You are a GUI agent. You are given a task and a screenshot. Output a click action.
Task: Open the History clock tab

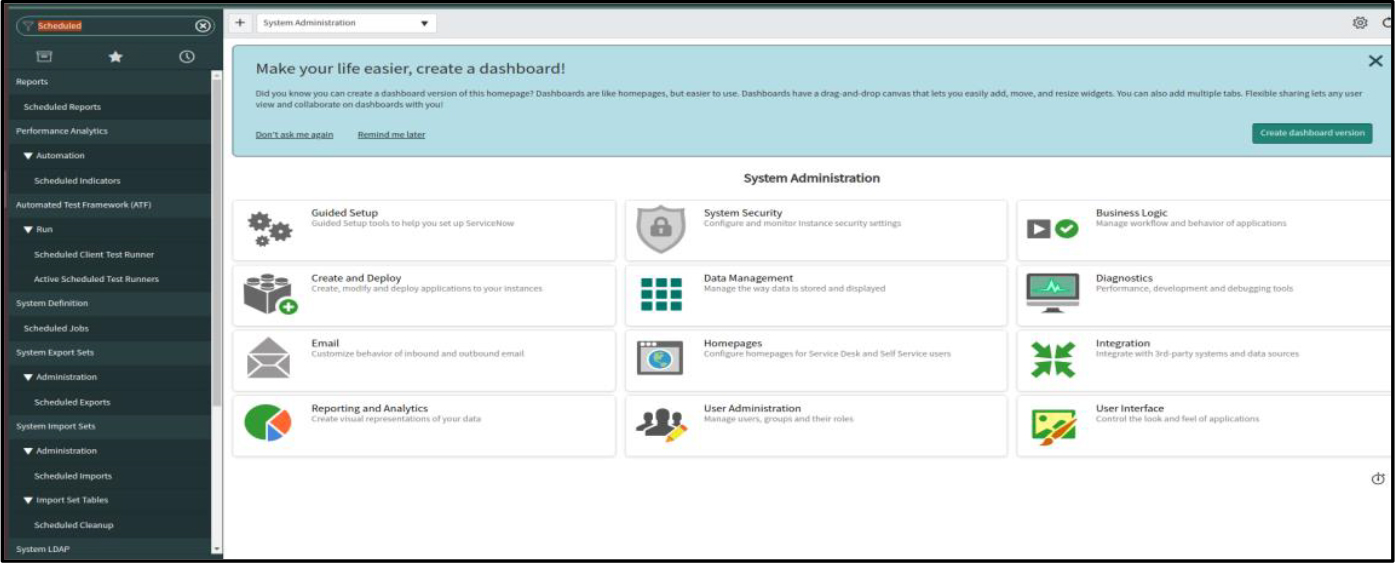(x=187, y=57)
